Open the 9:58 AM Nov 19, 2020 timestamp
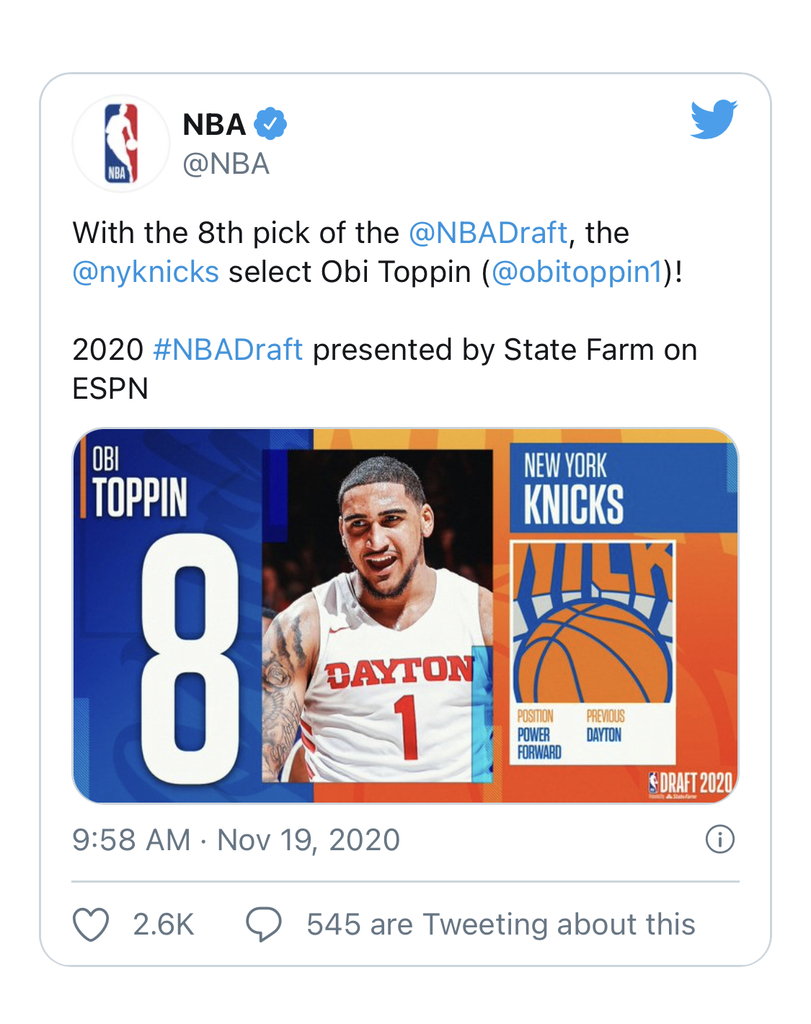This screenshot has width=811, height=1024. pyautogui.click(x=236, y=840)
